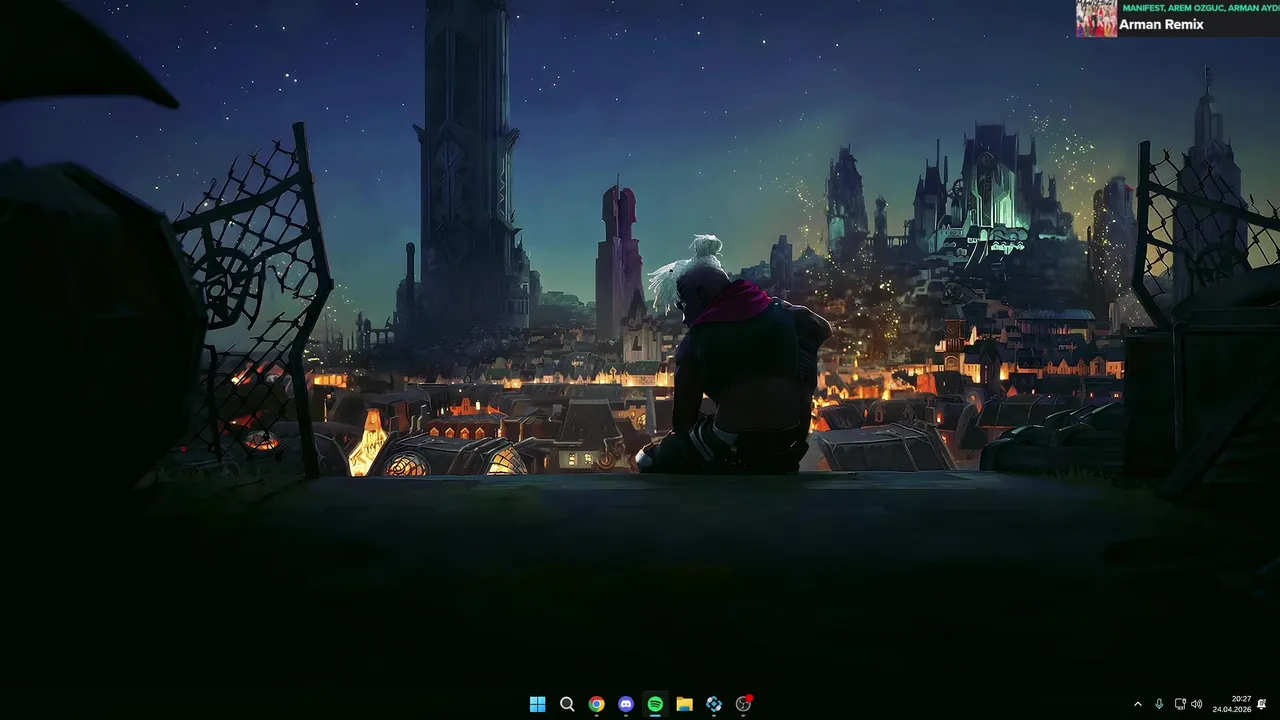
Task: Open clock and date 20:27 calendar
Action: point(1232,704)
